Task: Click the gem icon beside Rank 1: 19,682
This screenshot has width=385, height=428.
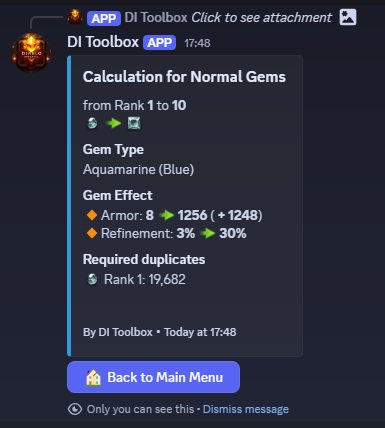Action: [x=92, y=279]
